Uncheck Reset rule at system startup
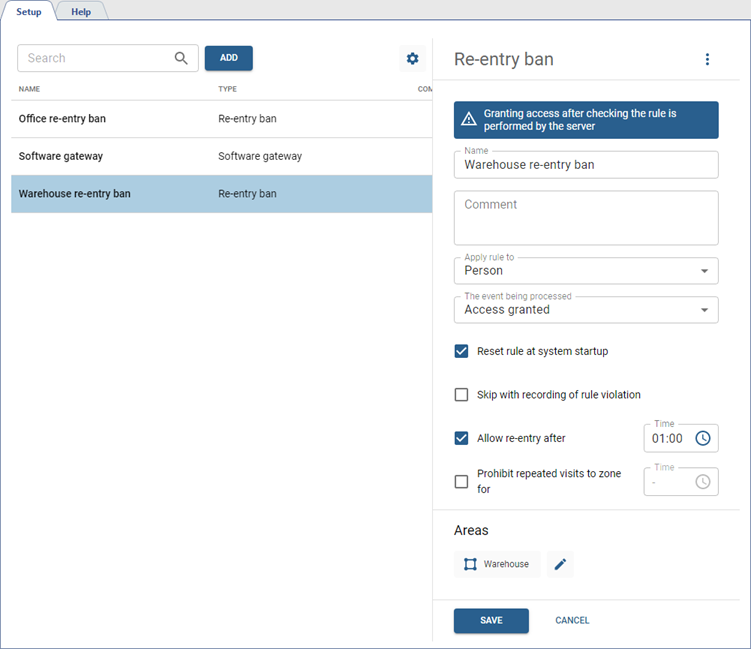 (461, 351)
